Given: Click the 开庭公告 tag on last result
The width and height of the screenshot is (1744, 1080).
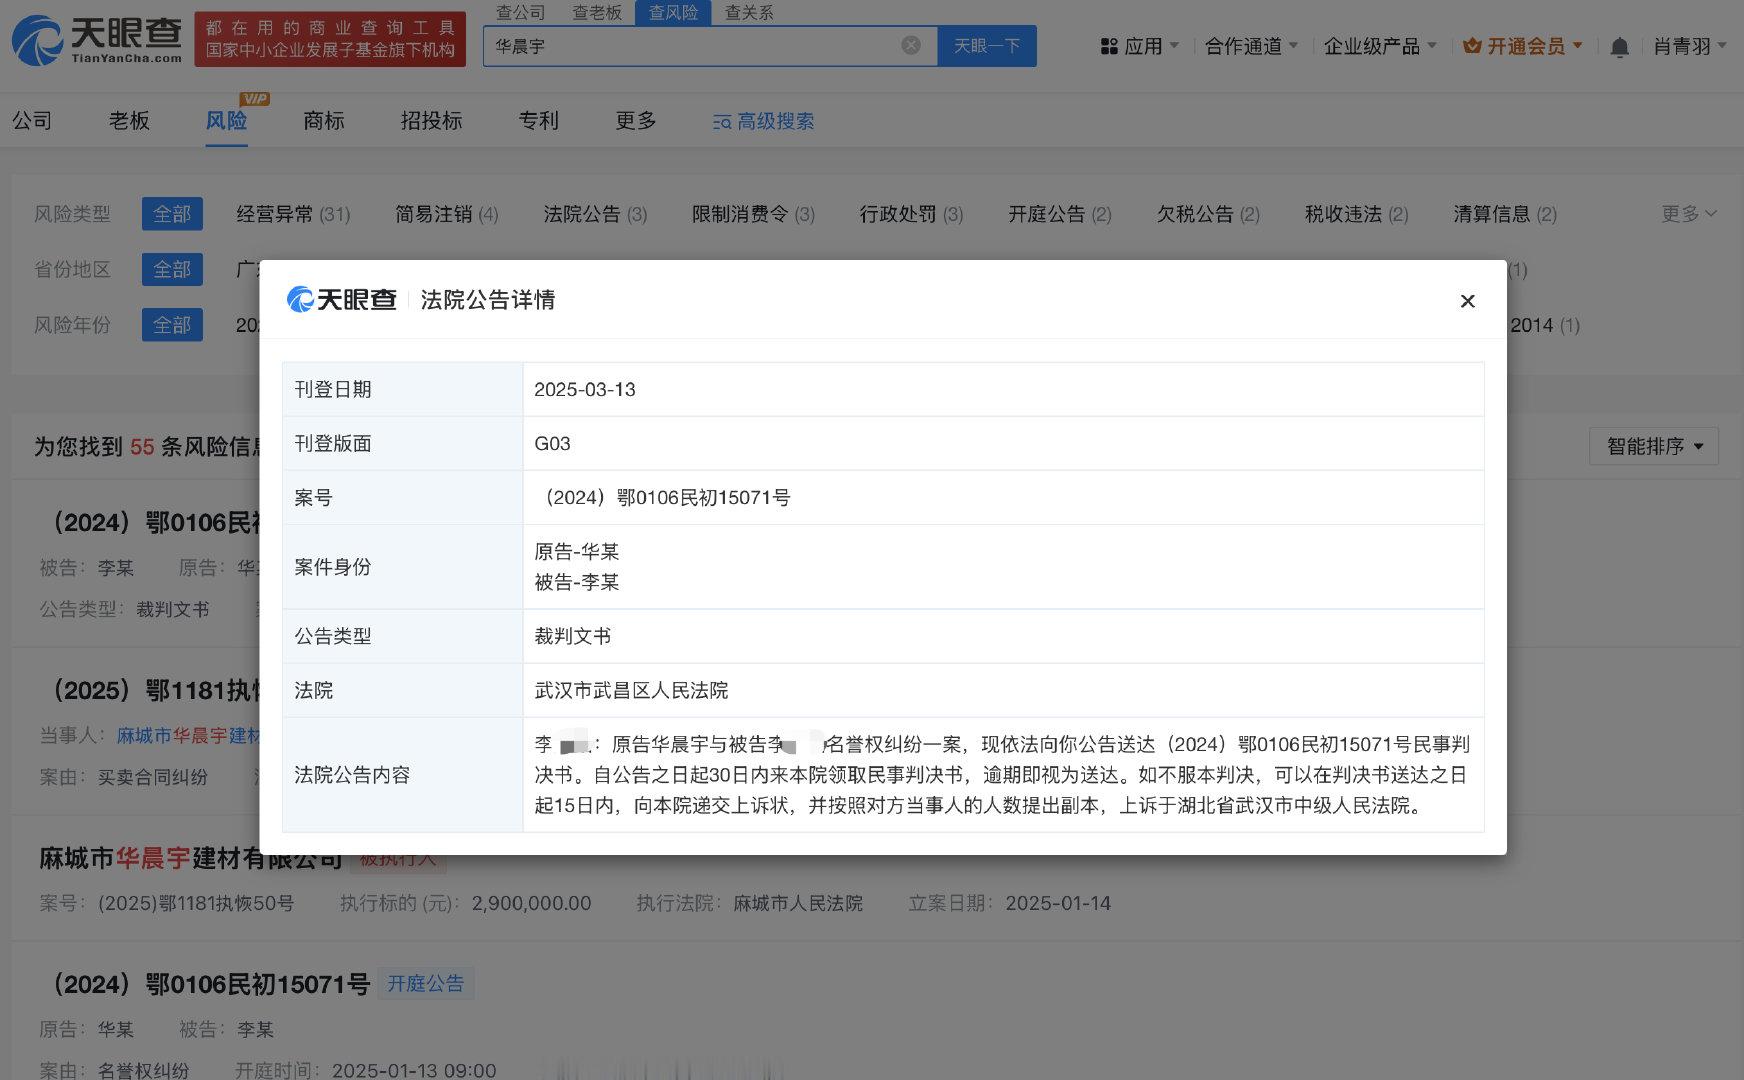Looking at the screenshot, I should [x=426, y=984].
